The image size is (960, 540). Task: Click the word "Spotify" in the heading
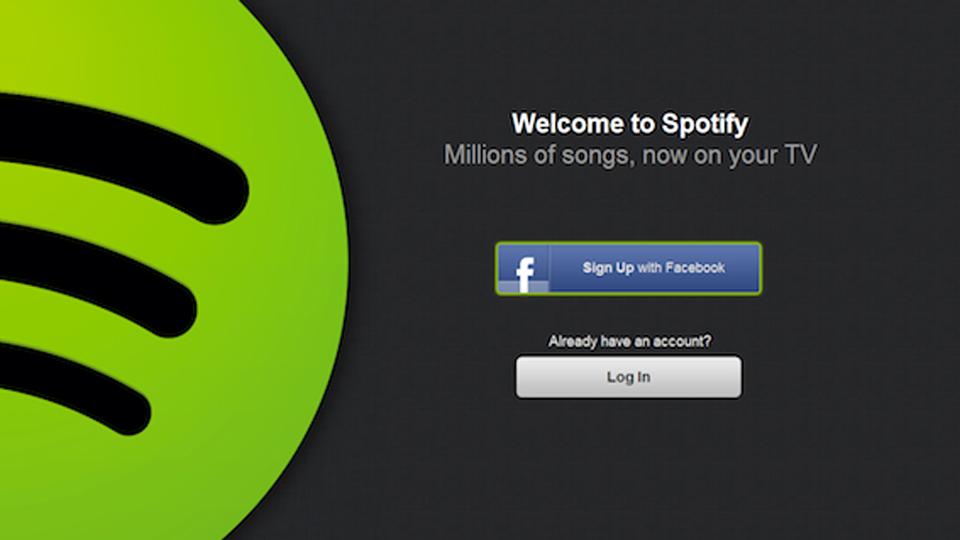pyautogui.click(x=704, y=125)
